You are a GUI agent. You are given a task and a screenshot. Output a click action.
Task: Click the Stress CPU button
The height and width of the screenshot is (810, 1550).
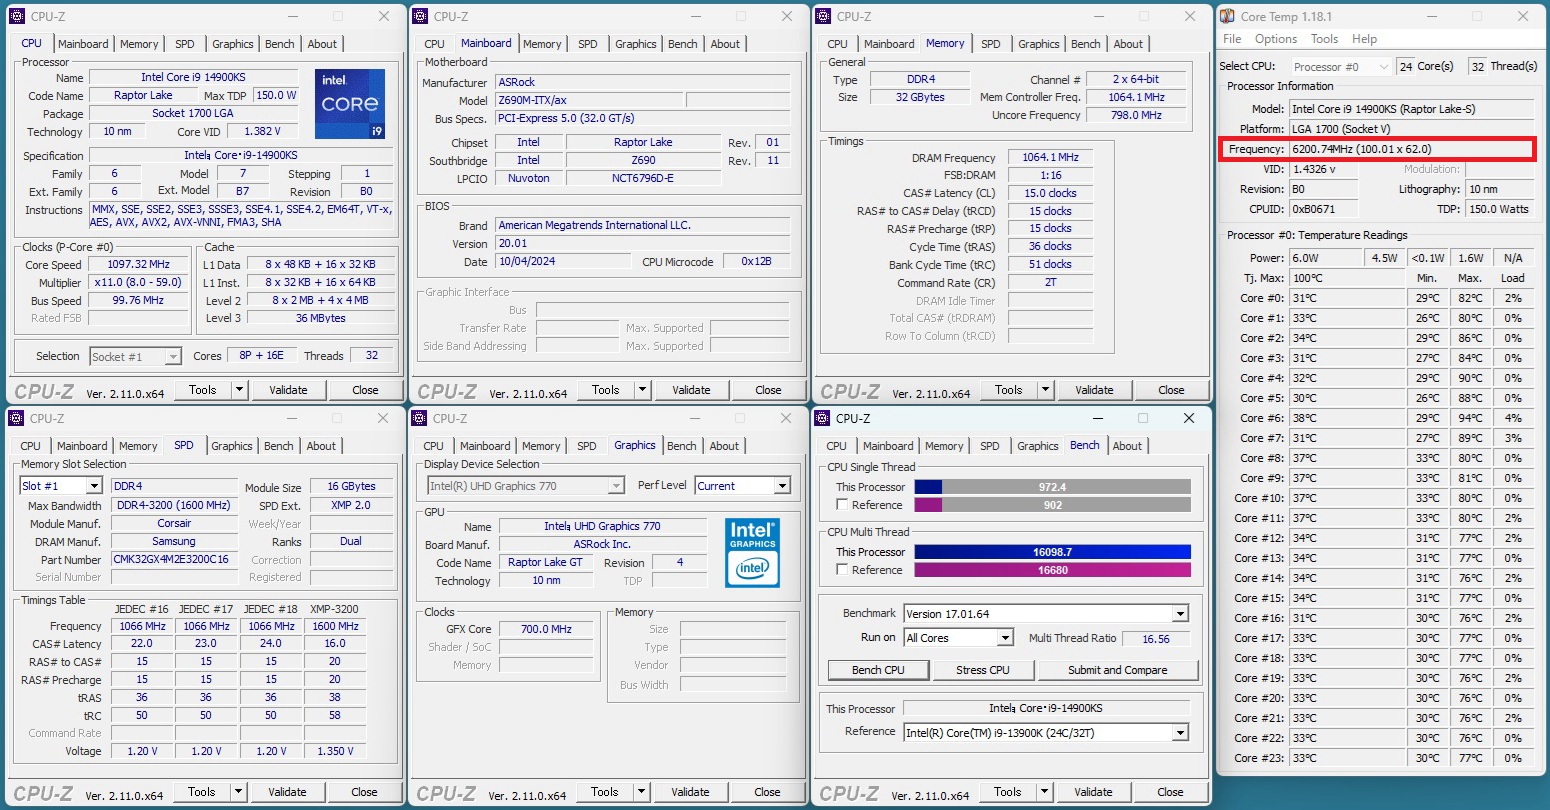(x=982, y=670)
